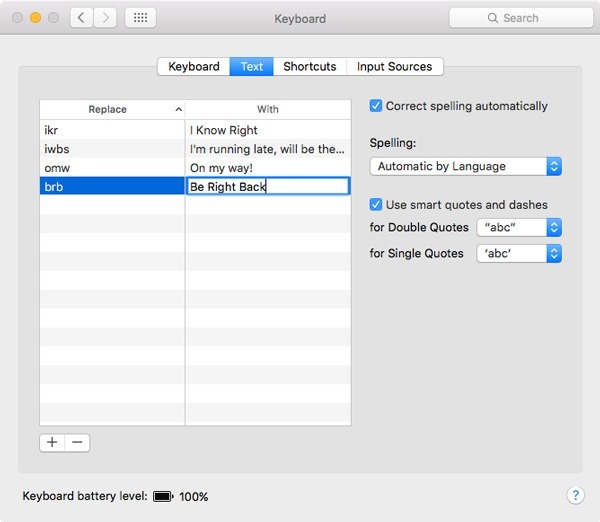Add a new text replacement with plus
Viewport: 600px width, 522px height.
pos(52,442)
